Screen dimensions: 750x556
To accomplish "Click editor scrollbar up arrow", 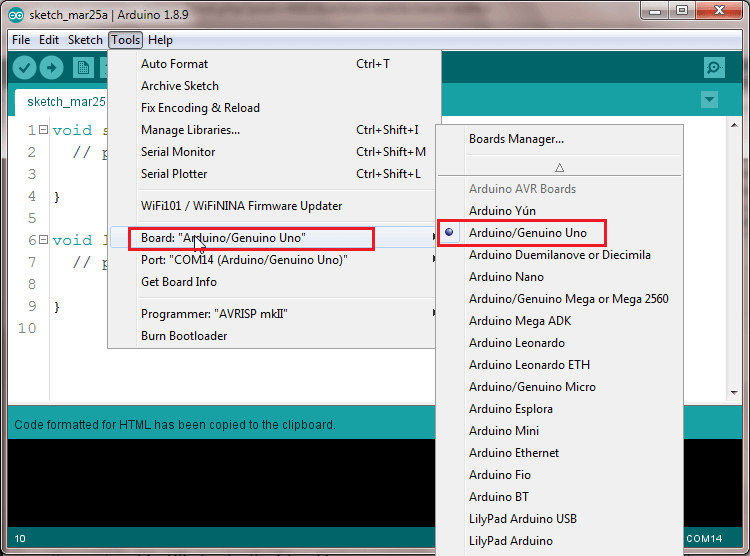I will tap(734, 125).
